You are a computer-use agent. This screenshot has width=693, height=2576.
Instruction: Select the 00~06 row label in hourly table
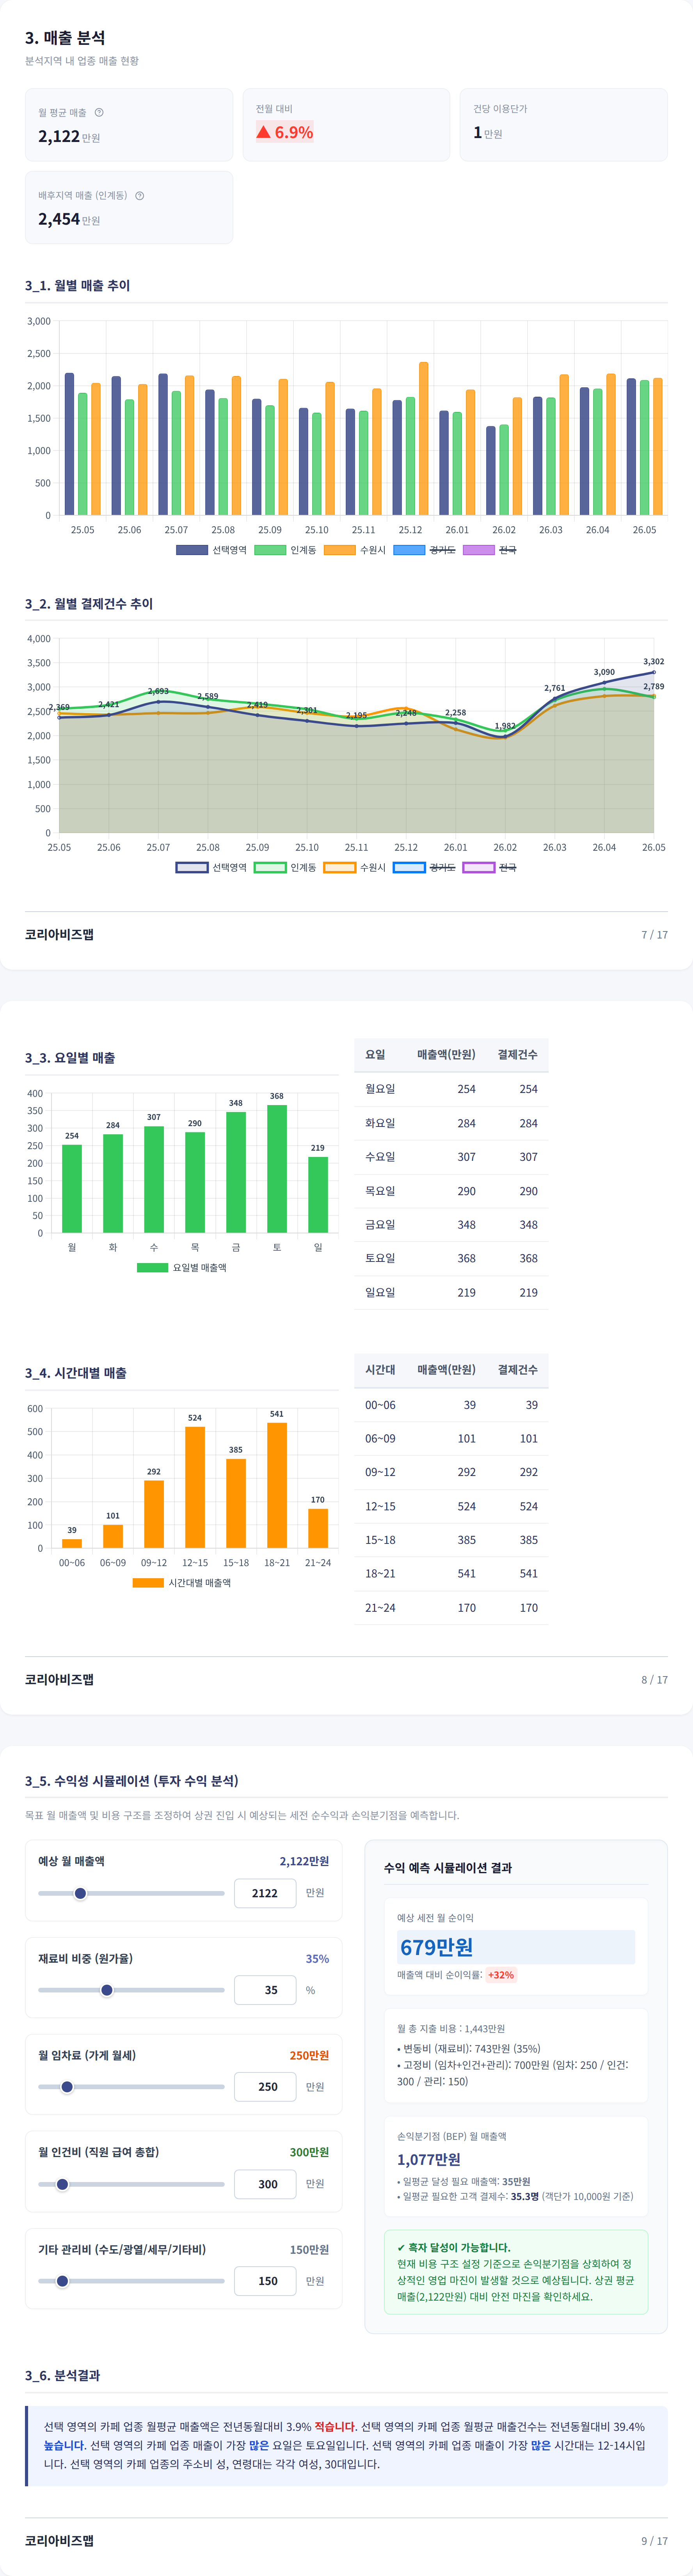tap(380, 1405)
